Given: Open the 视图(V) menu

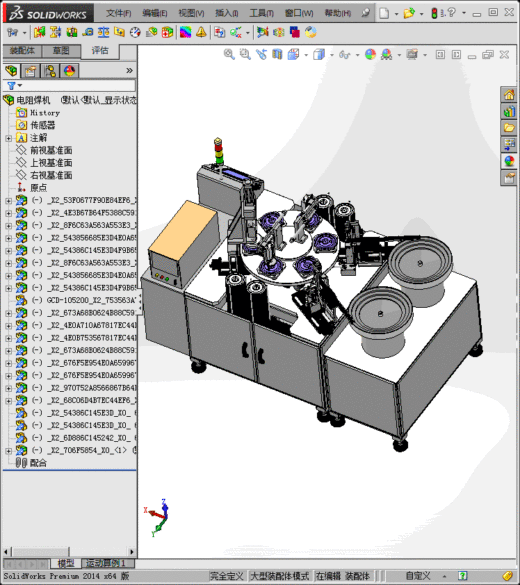Looking at the screenshot, I should coord(191,13).
